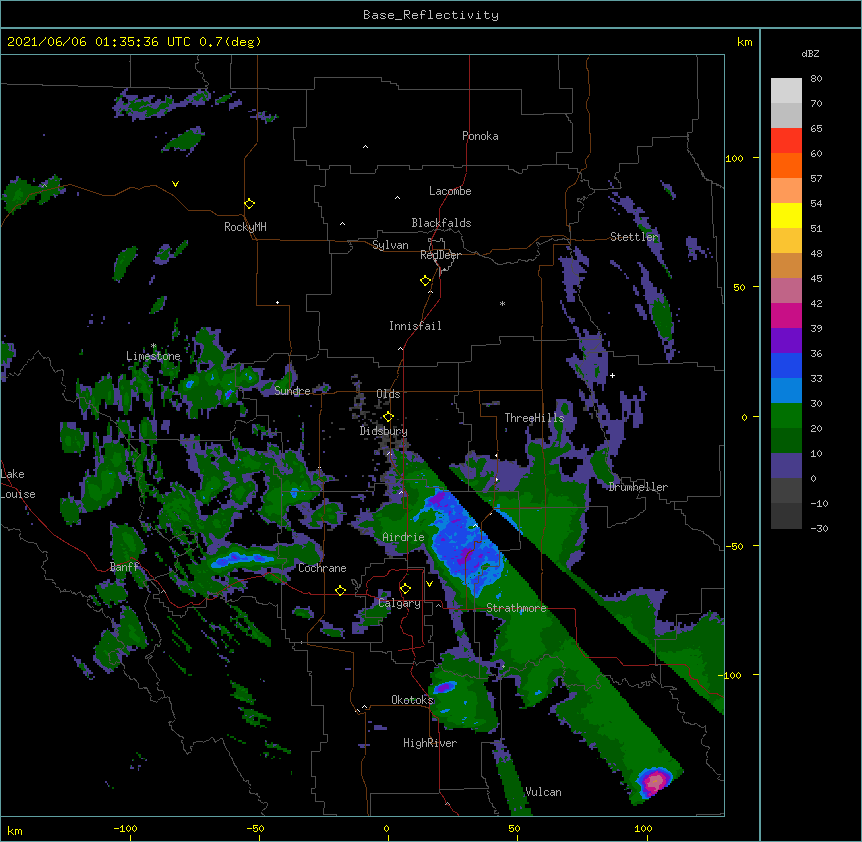Click the white cross marker southwest of Stettler
The image size is (862, 842).
coord(612,375)
